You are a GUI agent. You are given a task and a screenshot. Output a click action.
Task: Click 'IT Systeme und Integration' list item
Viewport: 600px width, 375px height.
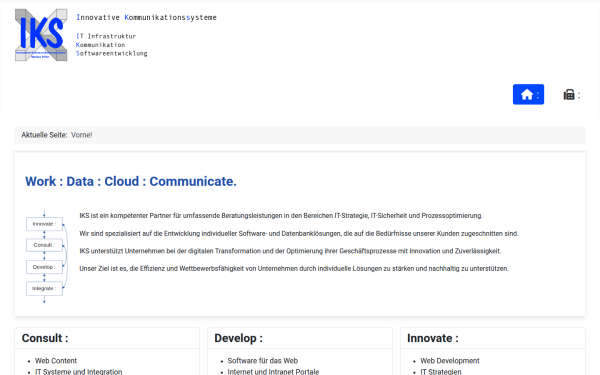pyautogui.click(x=78, y=372)
